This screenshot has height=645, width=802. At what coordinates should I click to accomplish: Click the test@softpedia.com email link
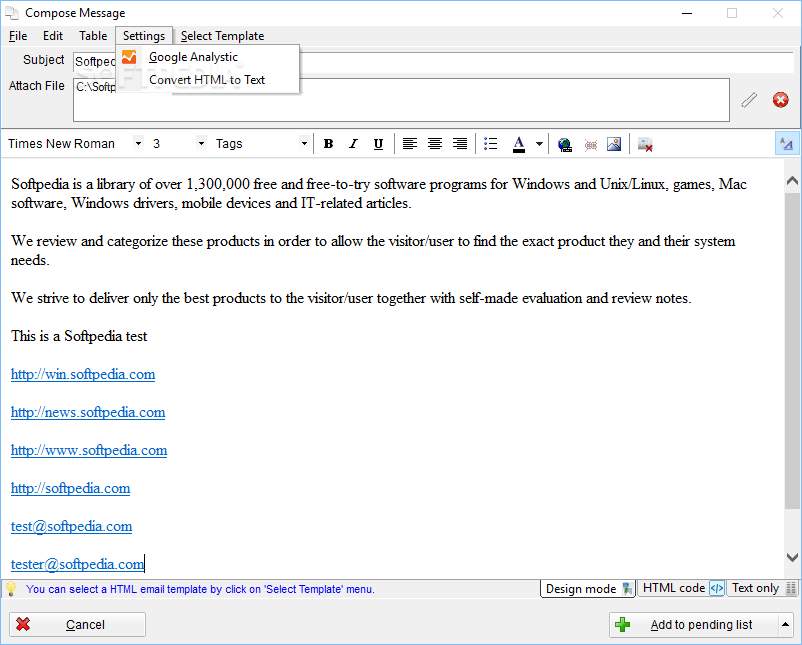[72, 526]
